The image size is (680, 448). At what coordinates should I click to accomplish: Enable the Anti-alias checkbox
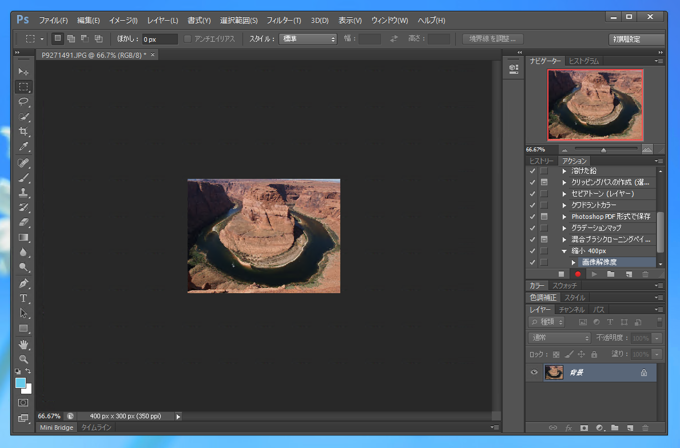tap(187, 39)
